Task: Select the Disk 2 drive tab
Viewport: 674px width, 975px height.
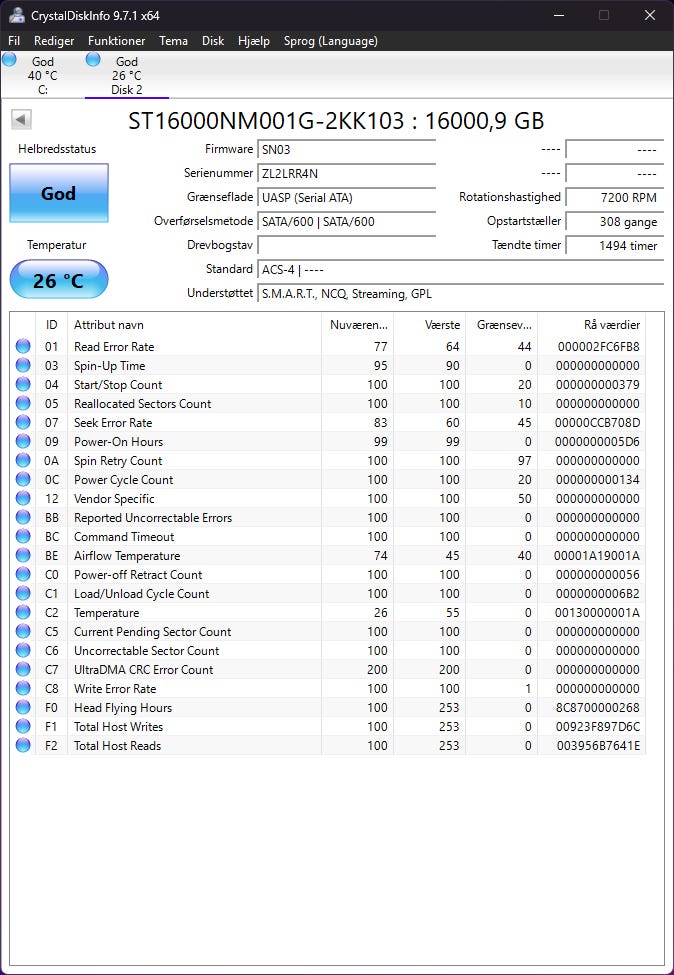Action: 126,76
